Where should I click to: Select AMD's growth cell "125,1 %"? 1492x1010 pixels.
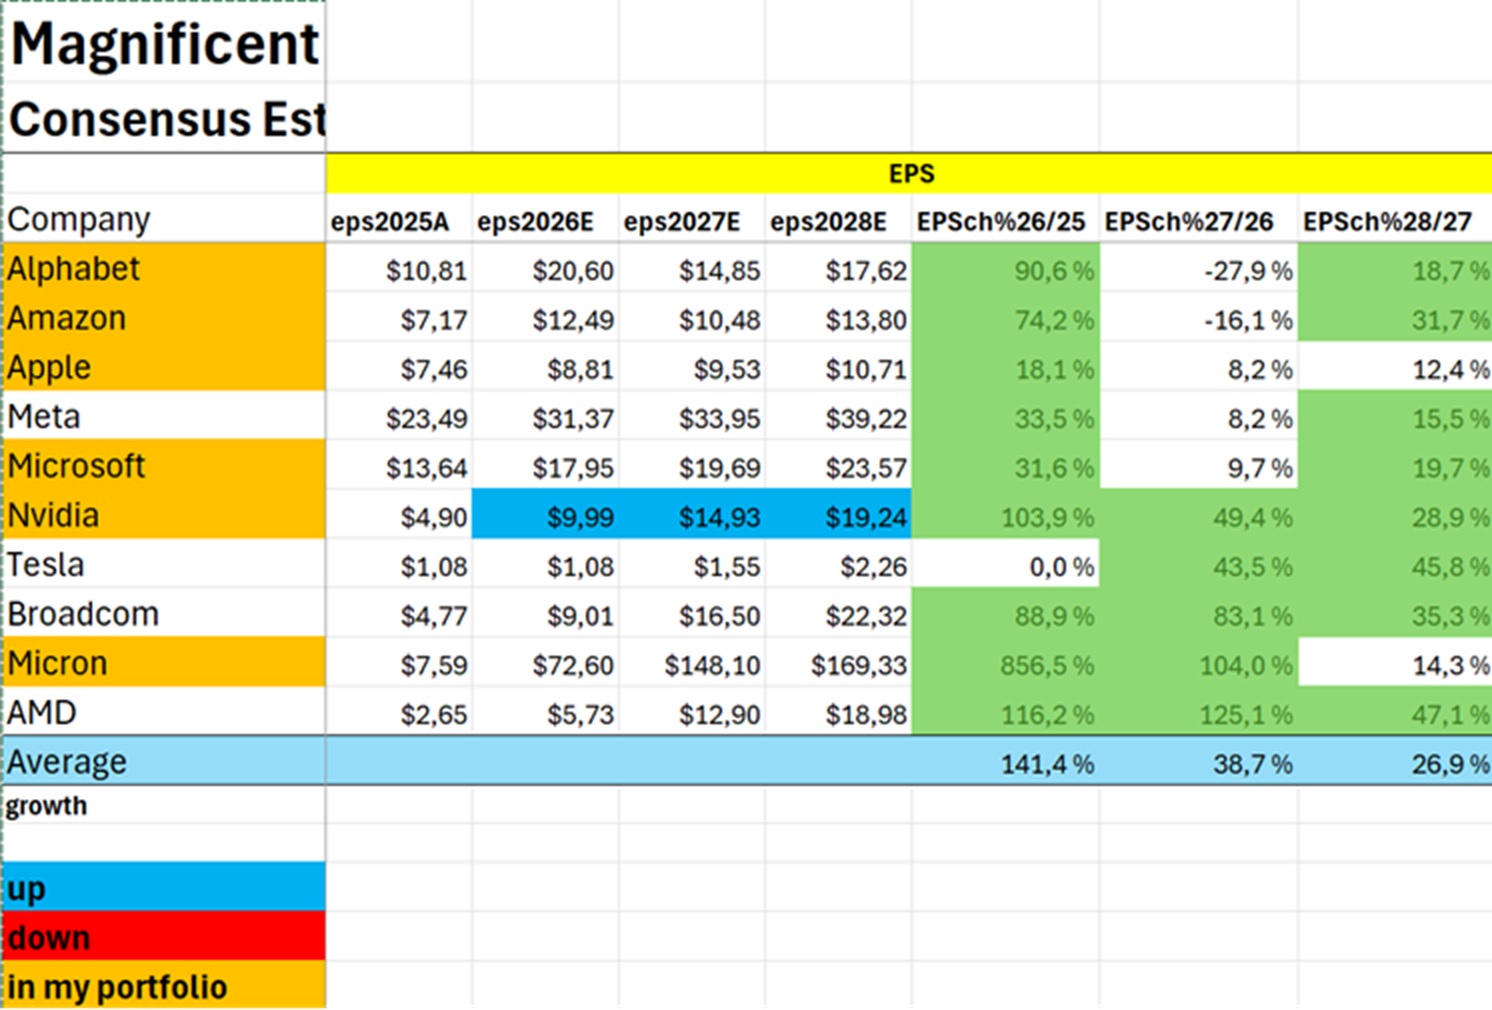[x=1199, y=712]
